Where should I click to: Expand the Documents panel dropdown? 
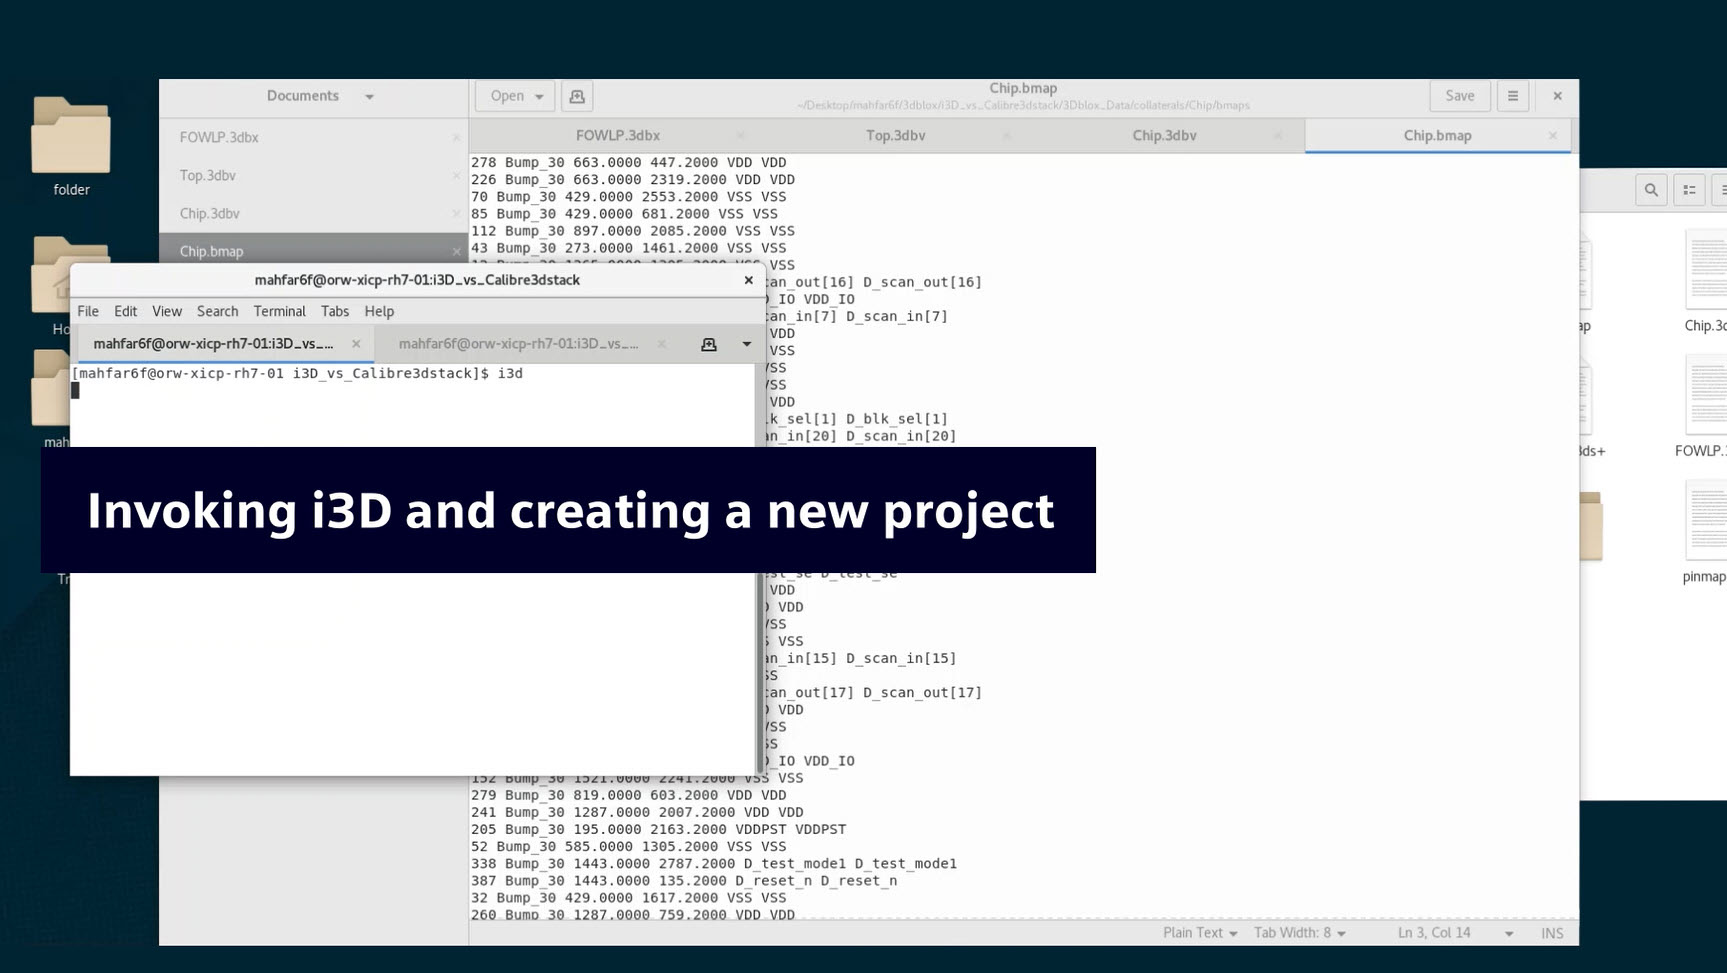[x=369, y=97]
